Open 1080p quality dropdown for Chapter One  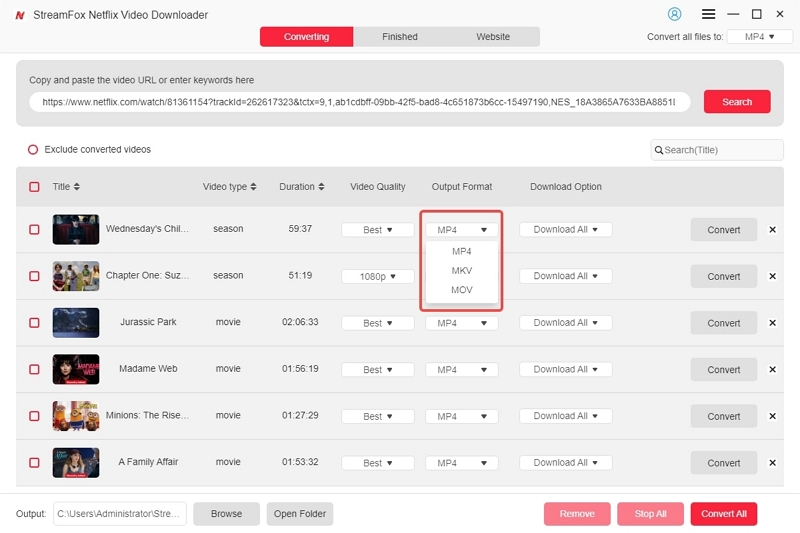tap(378, 276)
